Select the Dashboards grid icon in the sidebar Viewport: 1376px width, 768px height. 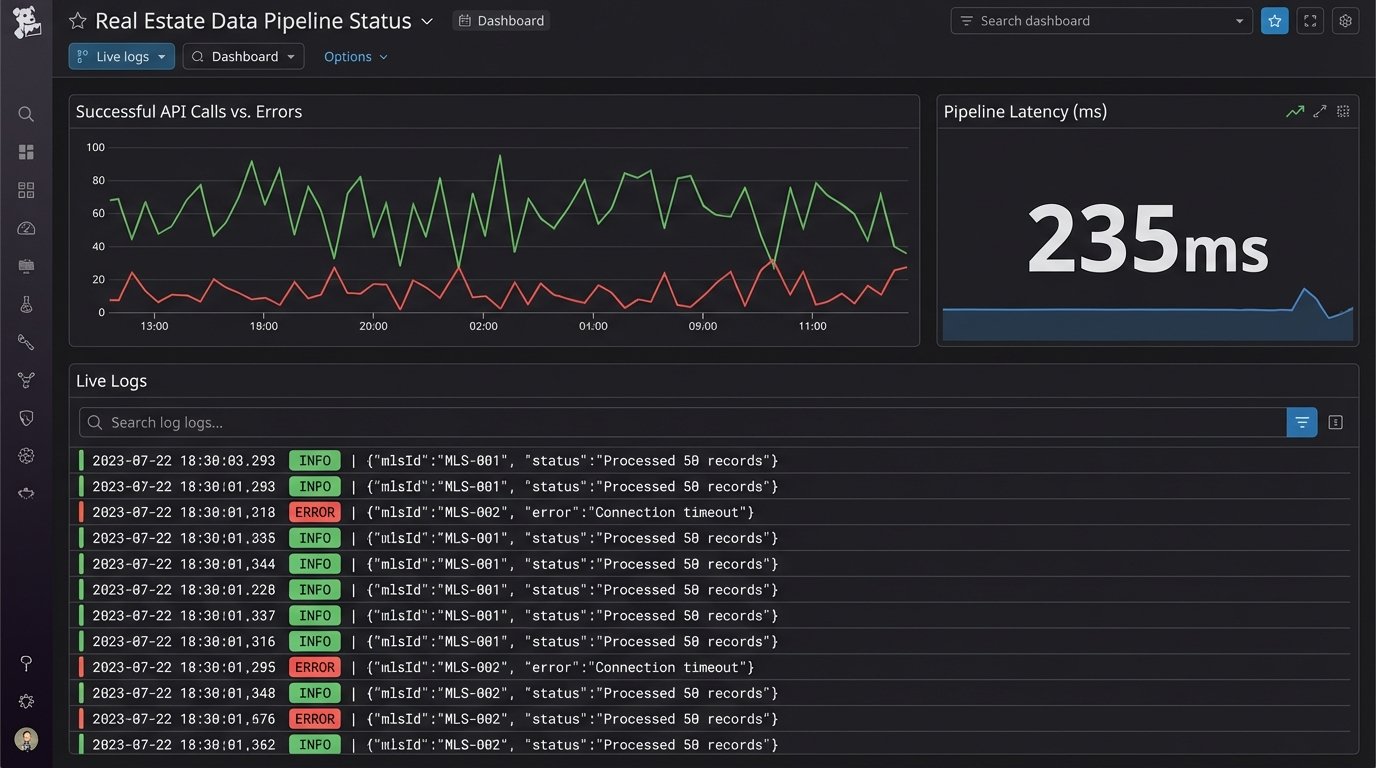pos(25,151)
